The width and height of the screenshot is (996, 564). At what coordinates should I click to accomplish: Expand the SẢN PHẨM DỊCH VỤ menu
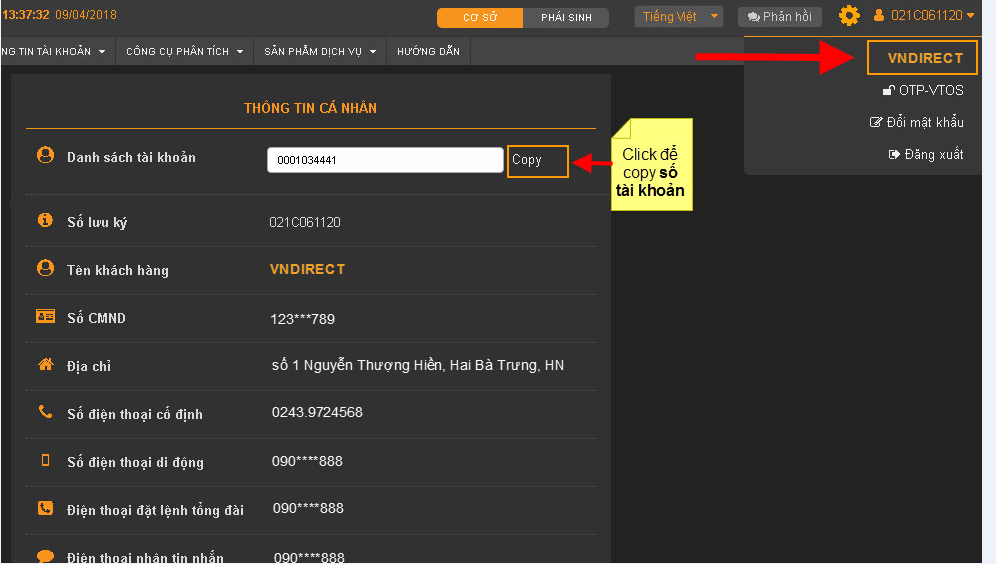click(320, 51)
